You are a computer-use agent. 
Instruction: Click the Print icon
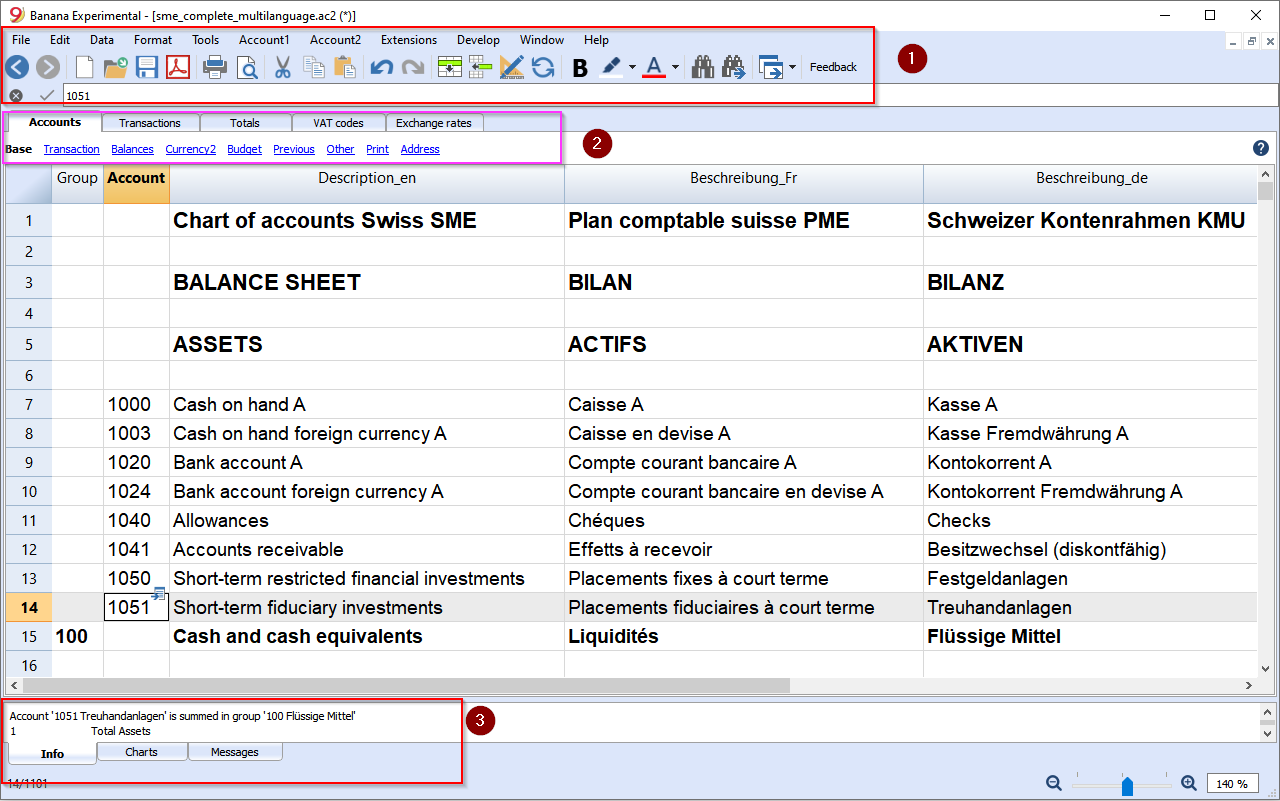click(215, 67)
